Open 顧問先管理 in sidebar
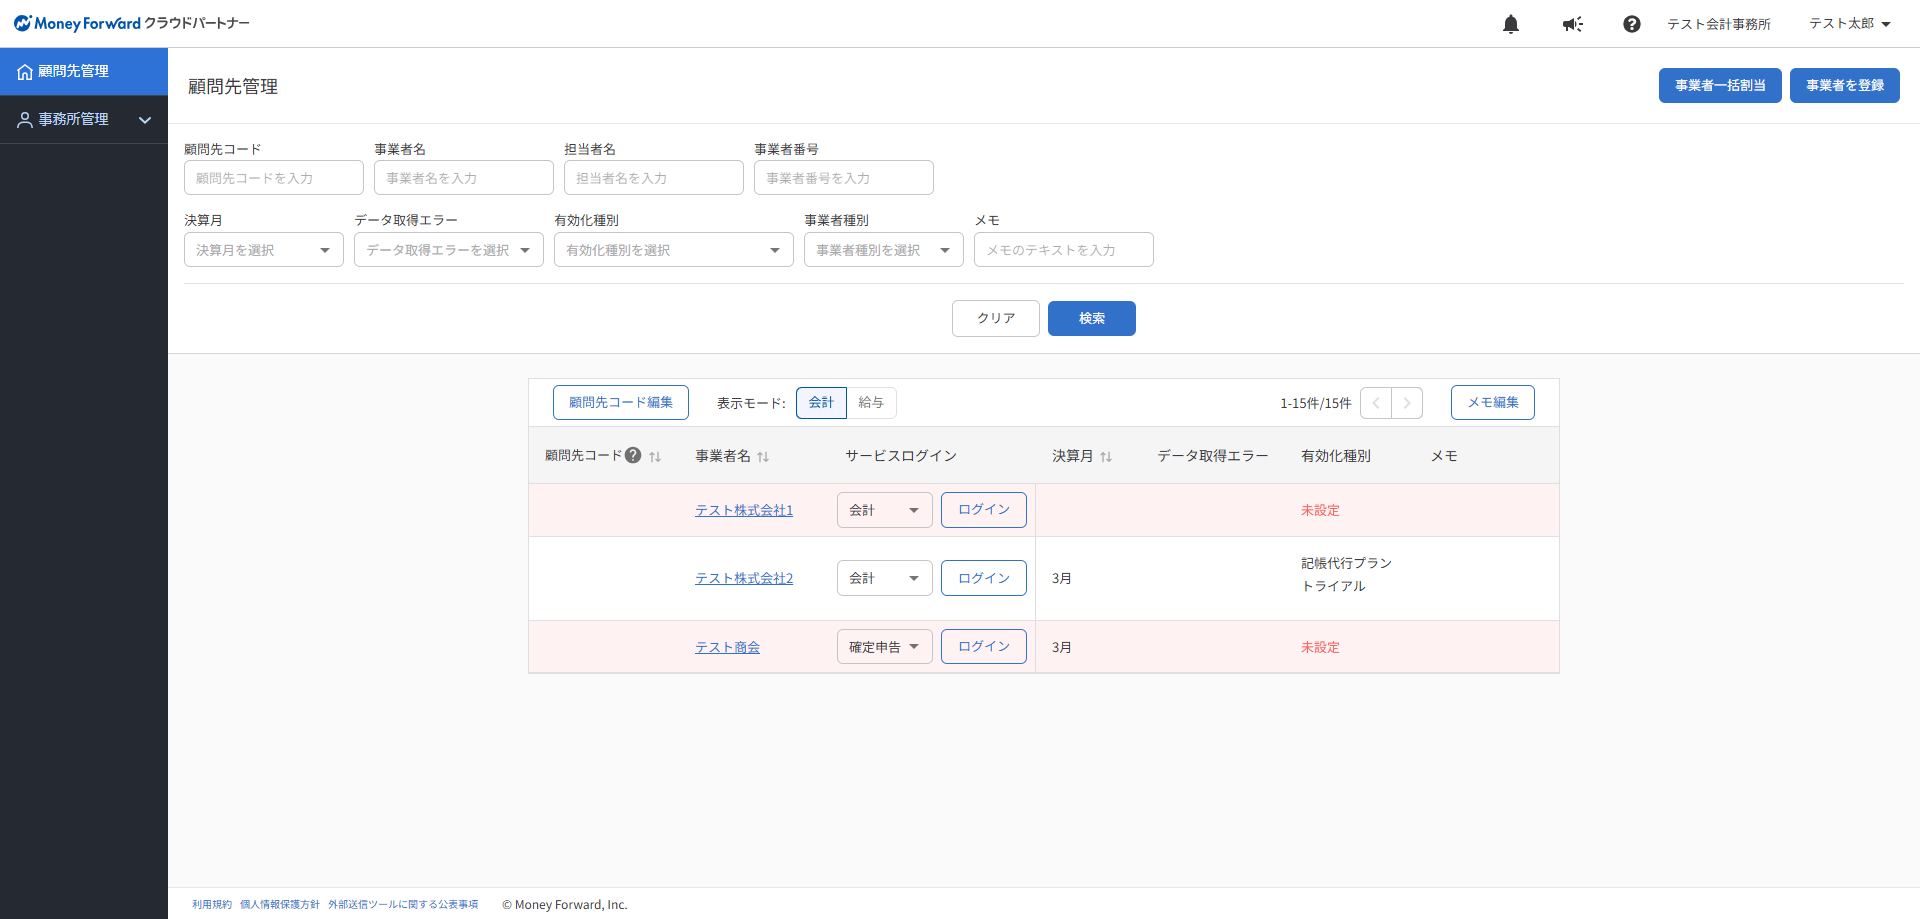Viewport: 1920px width, 919px height. (84, 71)
